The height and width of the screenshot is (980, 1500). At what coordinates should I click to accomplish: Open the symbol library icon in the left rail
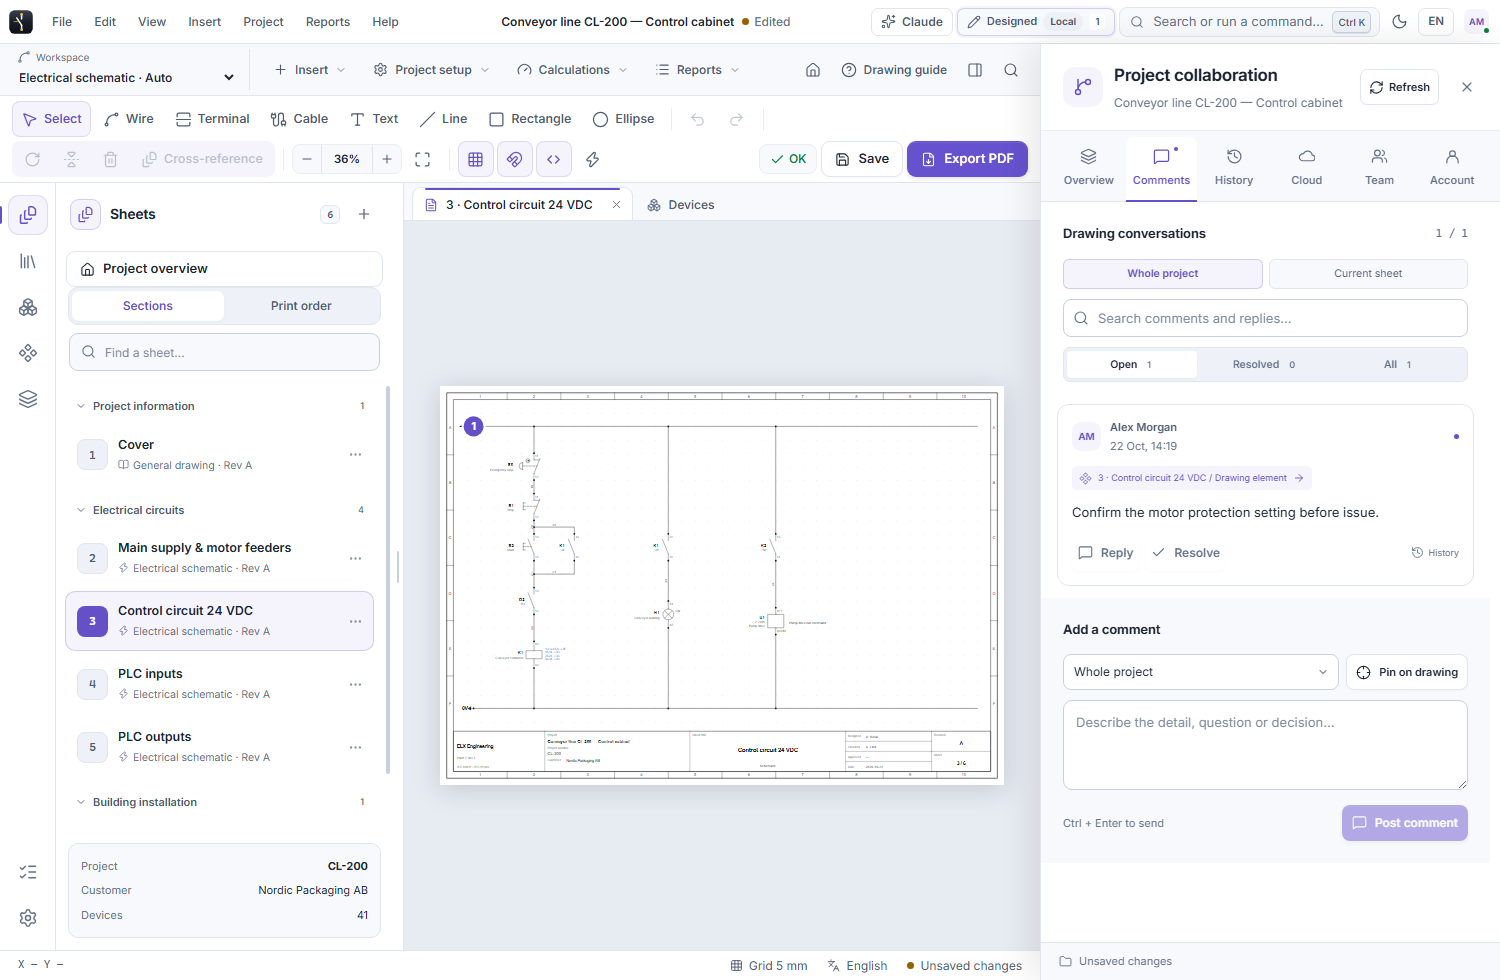click(x=28, y=261)
